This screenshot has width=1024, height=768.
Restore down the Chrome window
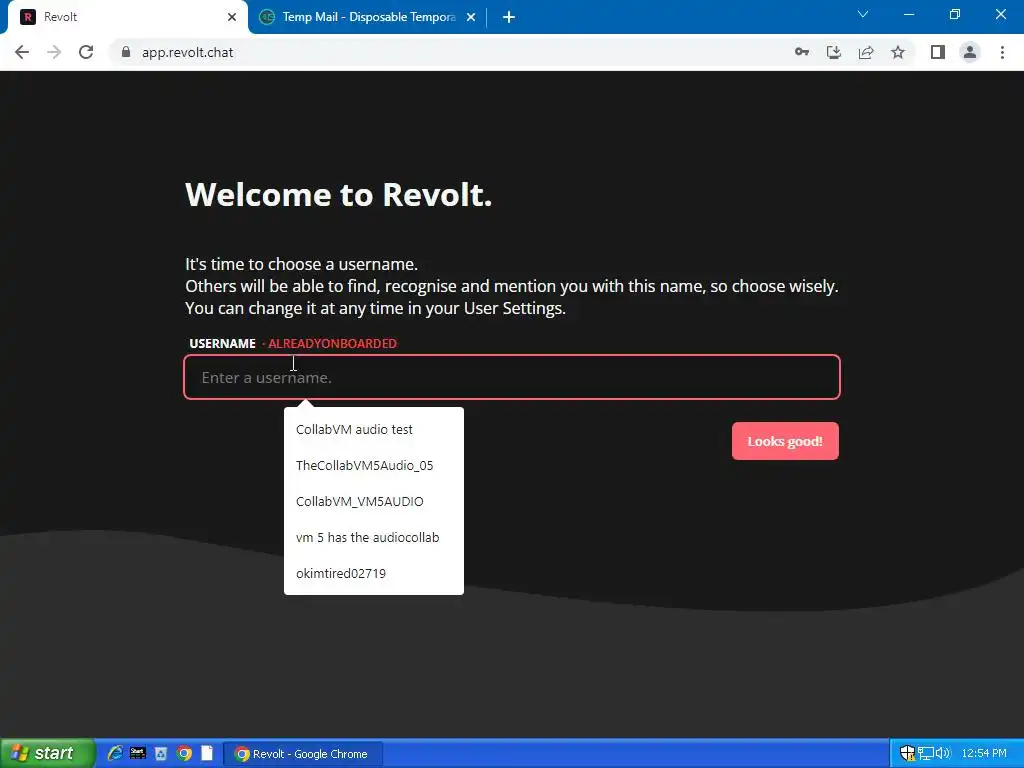coord(955,14)
